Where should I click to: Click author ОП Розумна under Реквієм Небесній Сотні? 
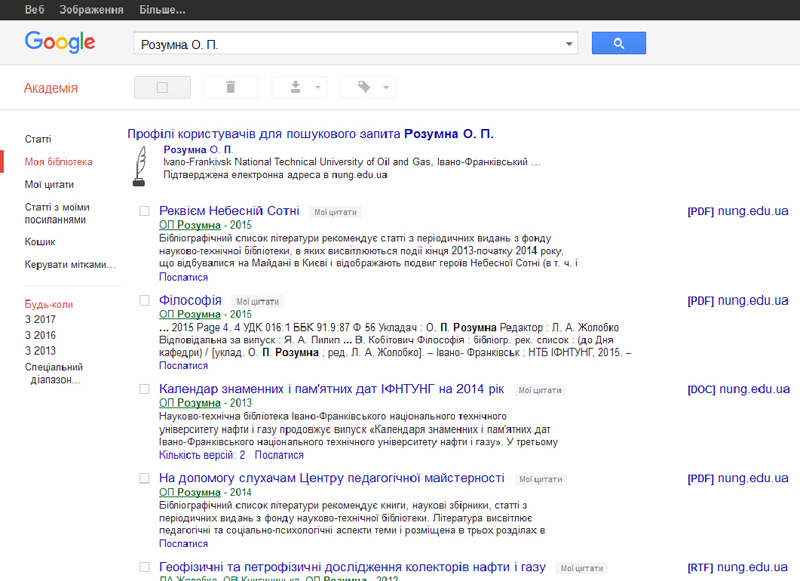coord(190,225)
